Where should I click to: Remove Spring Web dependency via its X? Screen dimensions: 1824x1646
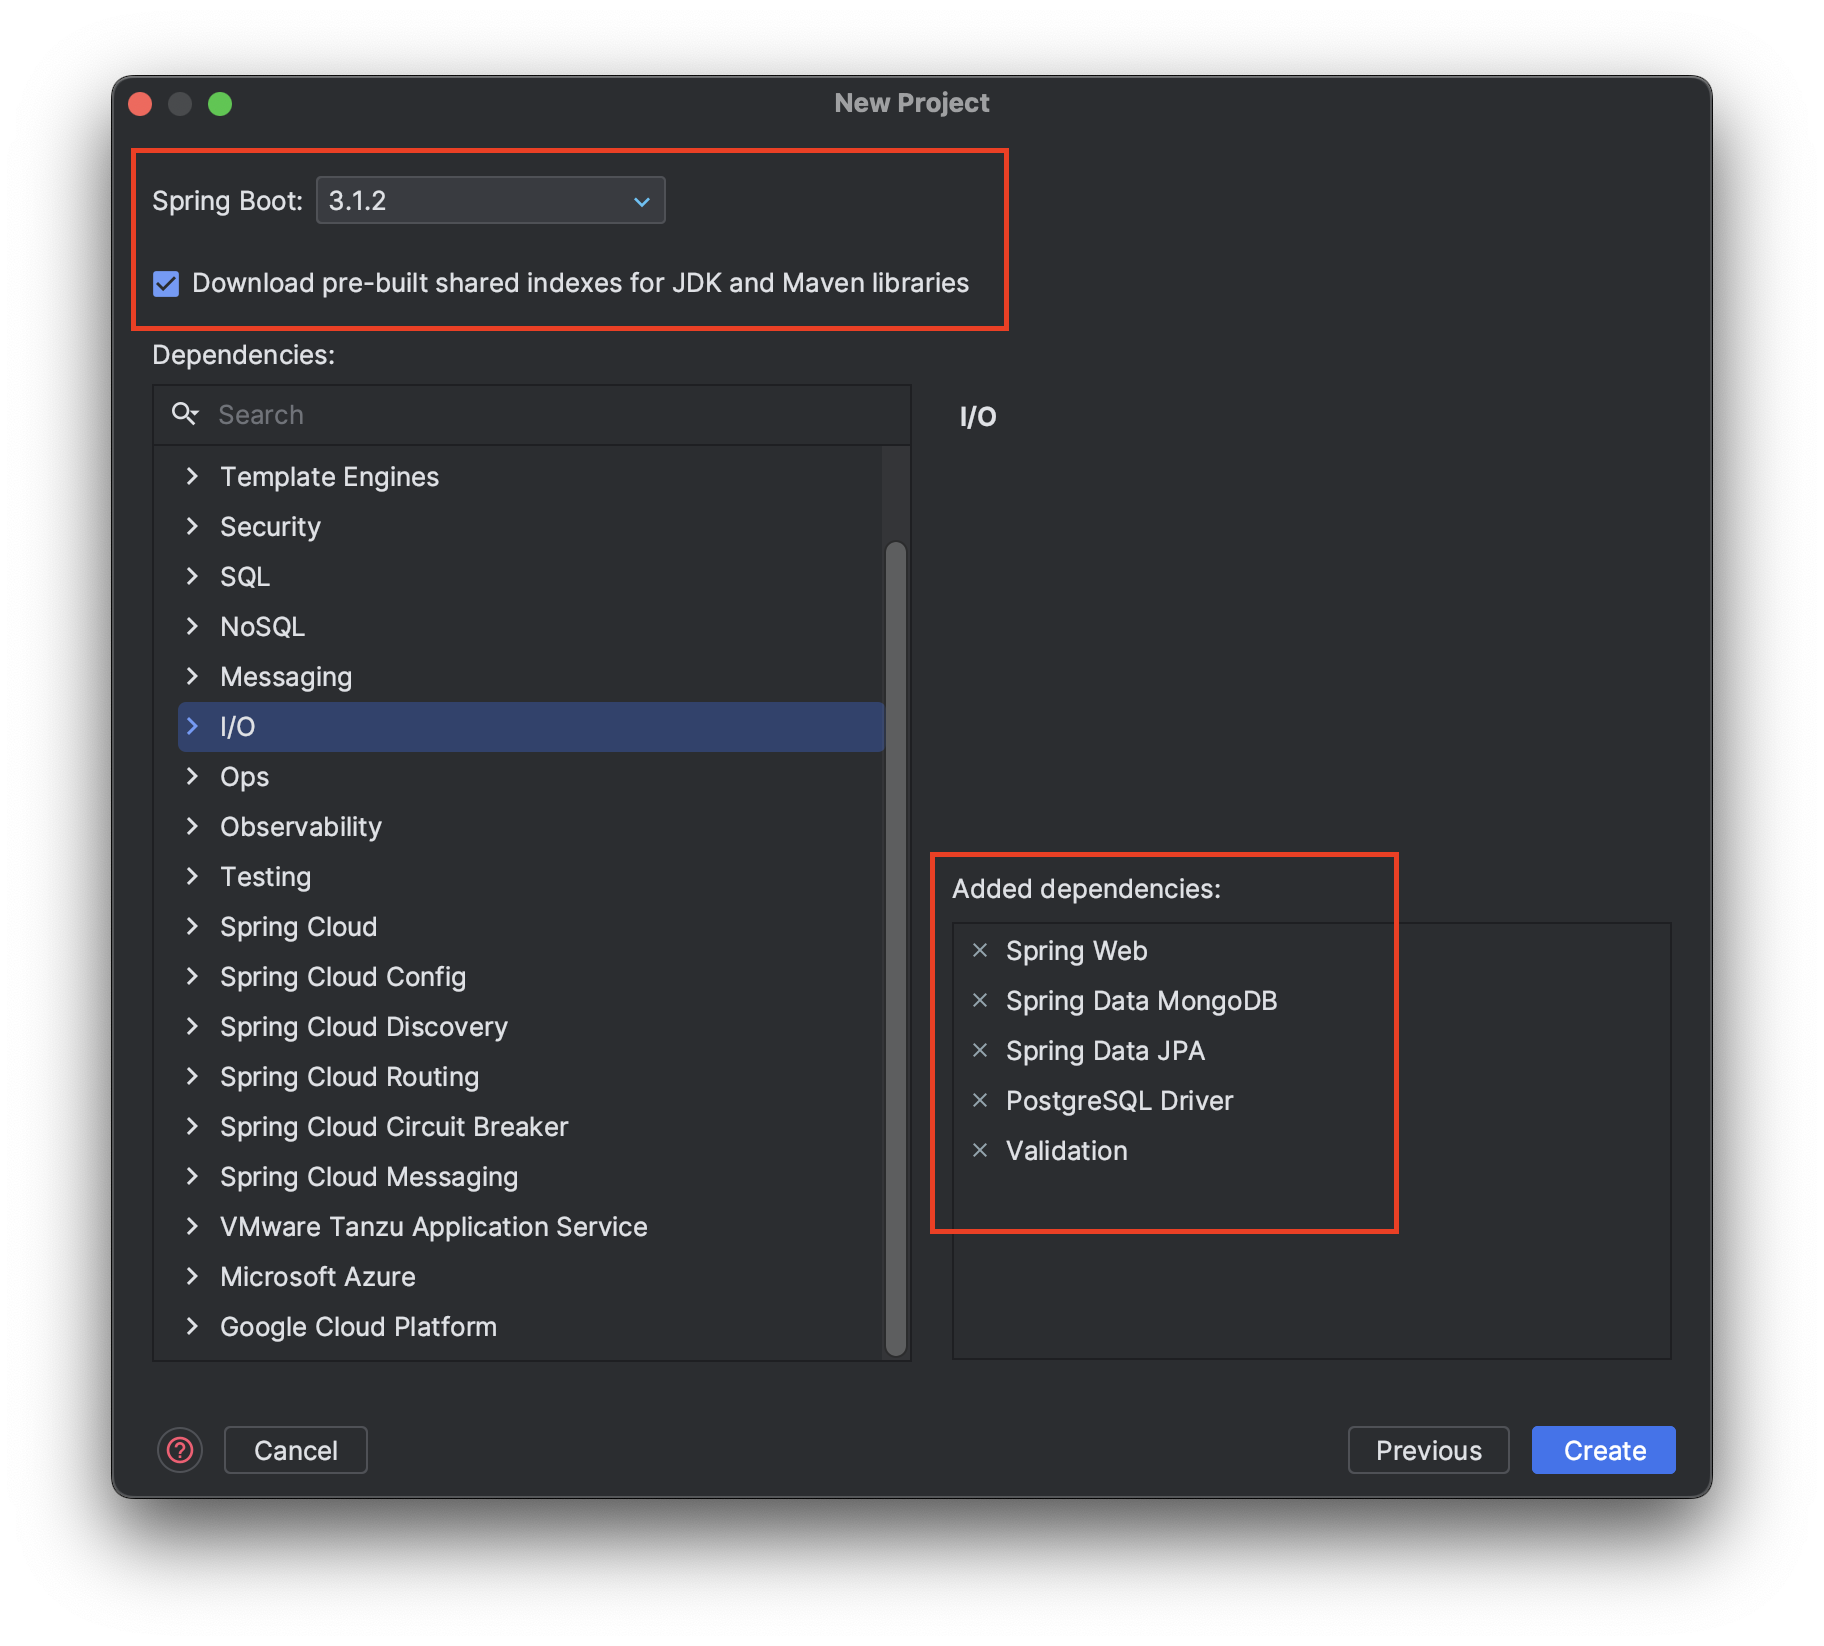click(x=980, y=950)
